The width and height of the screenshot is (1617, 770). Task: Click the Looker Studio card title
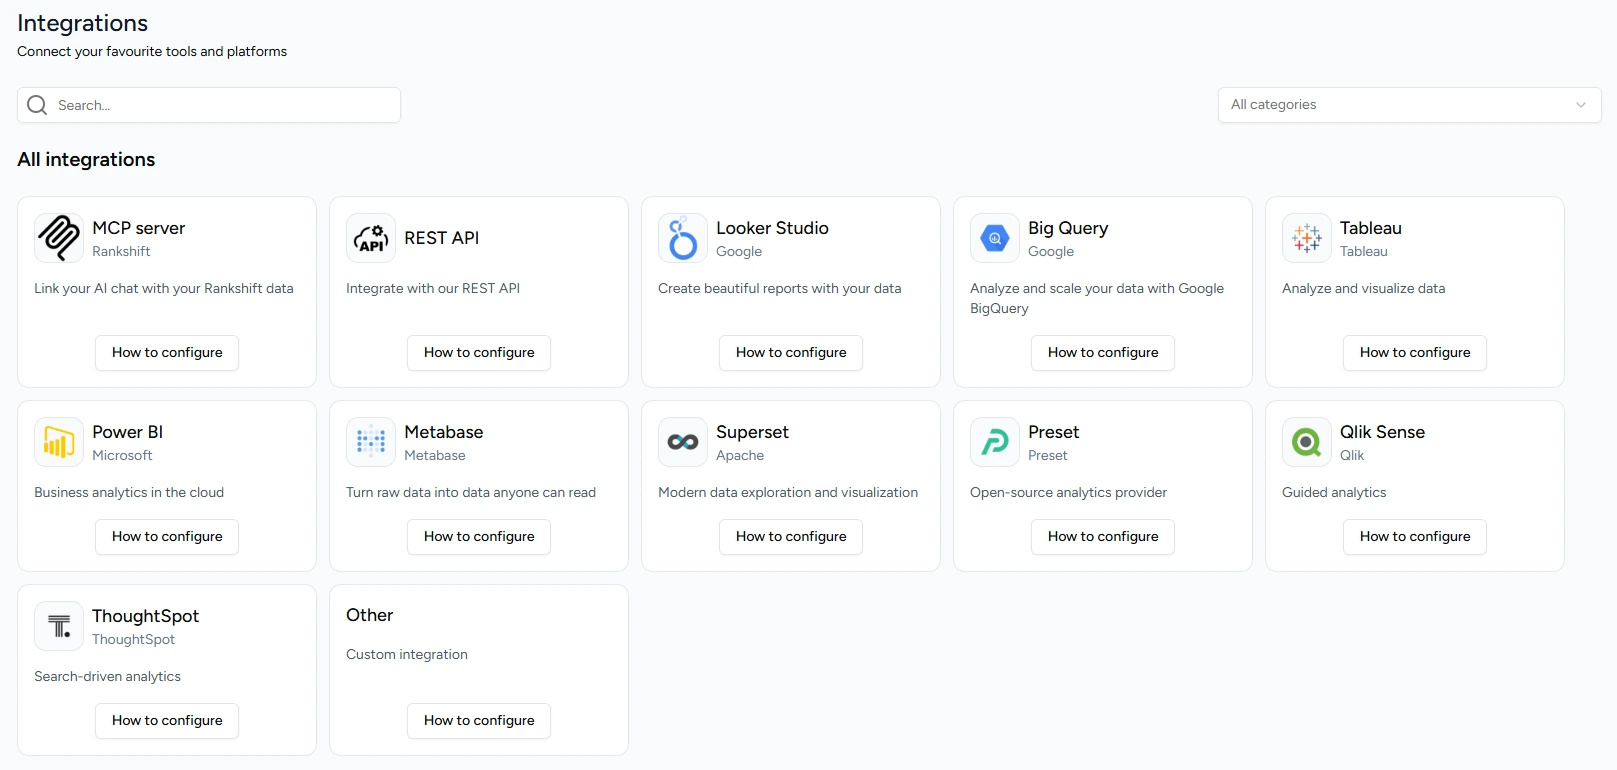pyautogui.click(x=772, y=228)
